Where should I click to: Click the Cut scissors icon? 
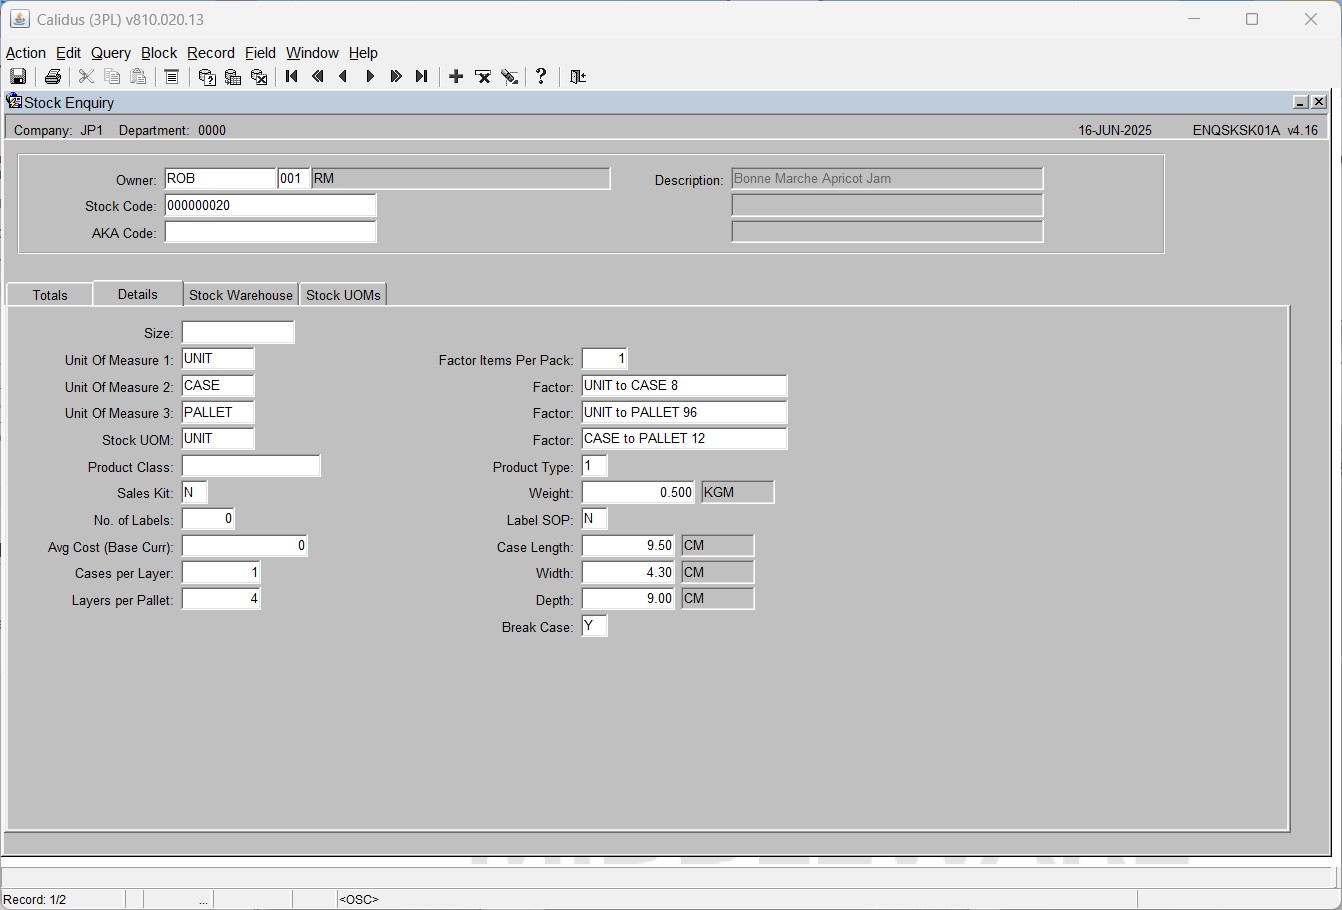86,77
